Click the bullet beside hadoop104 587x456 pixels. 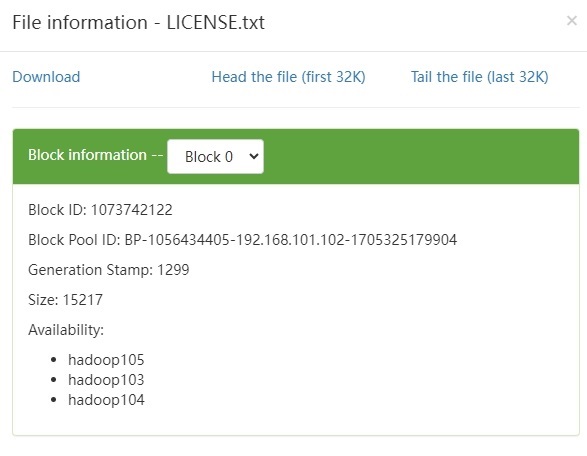click(54, 400)
